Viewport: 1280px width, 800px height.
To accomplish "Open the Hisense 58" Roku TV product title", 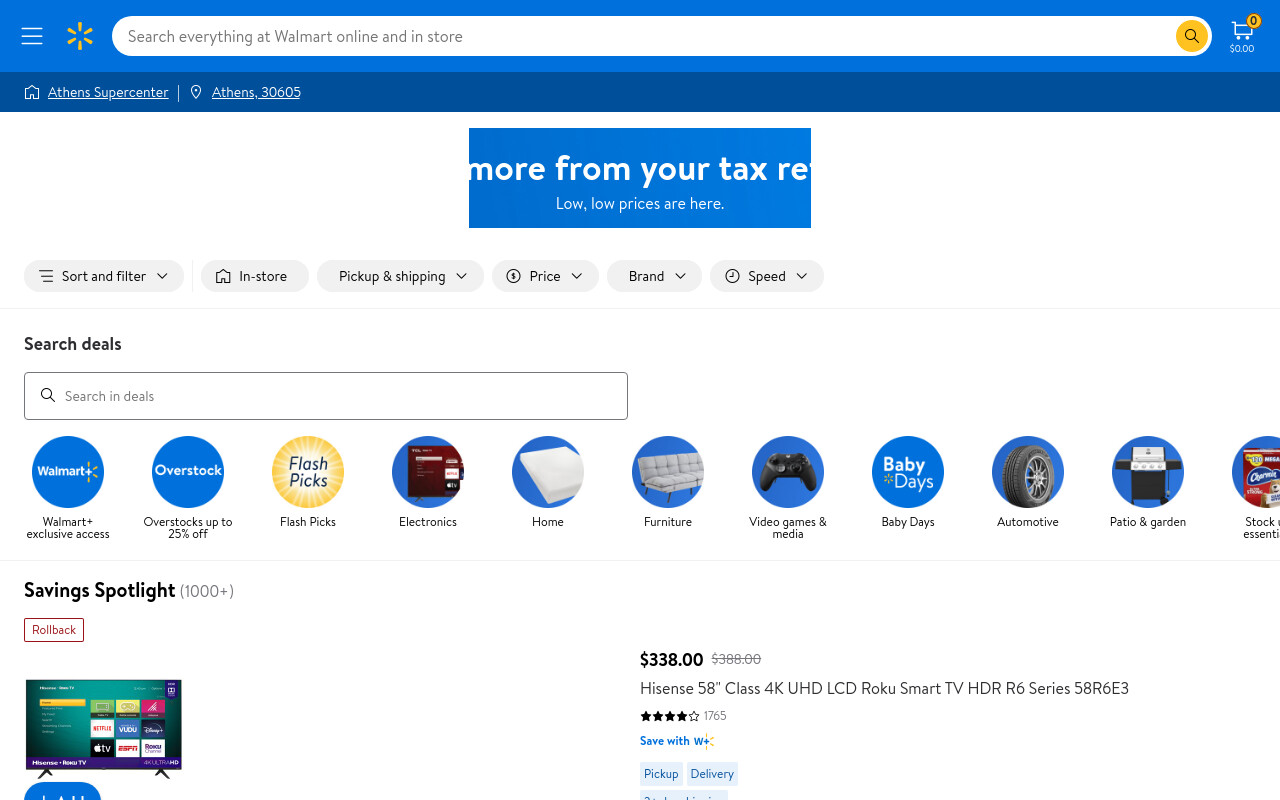I will (884, 688).
